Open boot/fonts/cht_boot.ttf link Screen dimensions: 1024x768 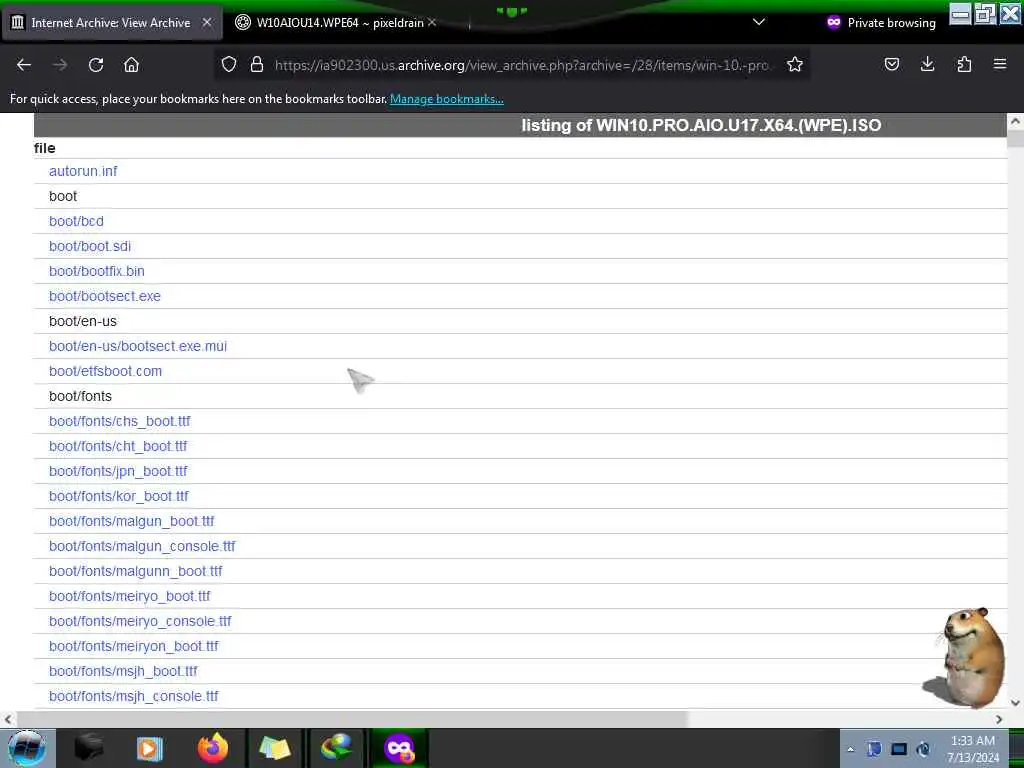click(x=118, y=446)
